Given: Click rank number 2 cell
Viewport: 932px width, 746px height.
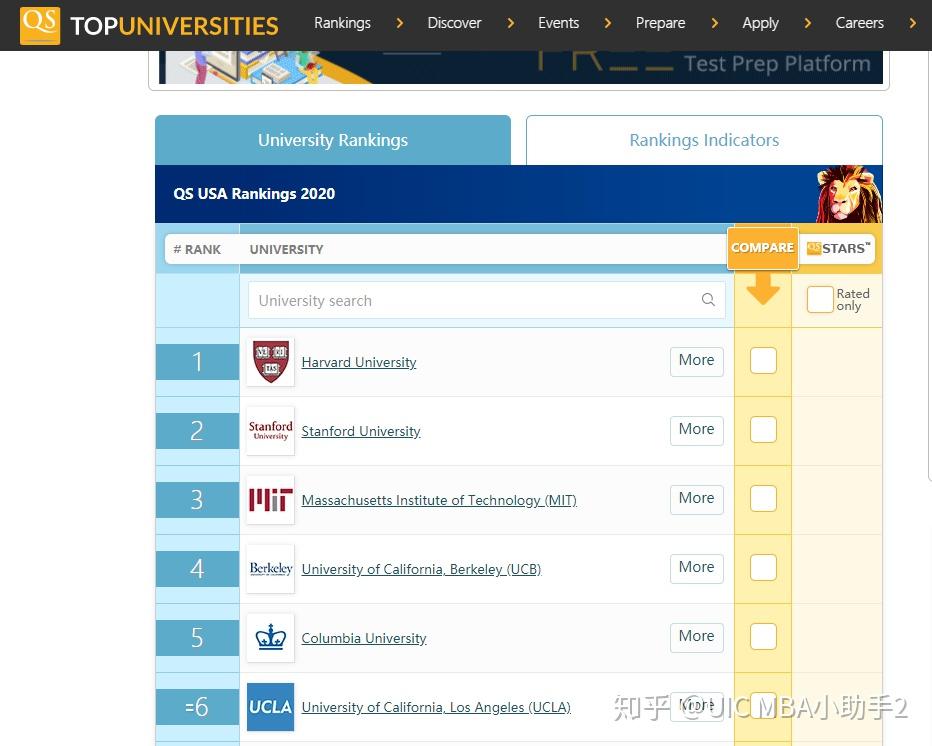Looking at the screenshot, I should coord(197,430).
